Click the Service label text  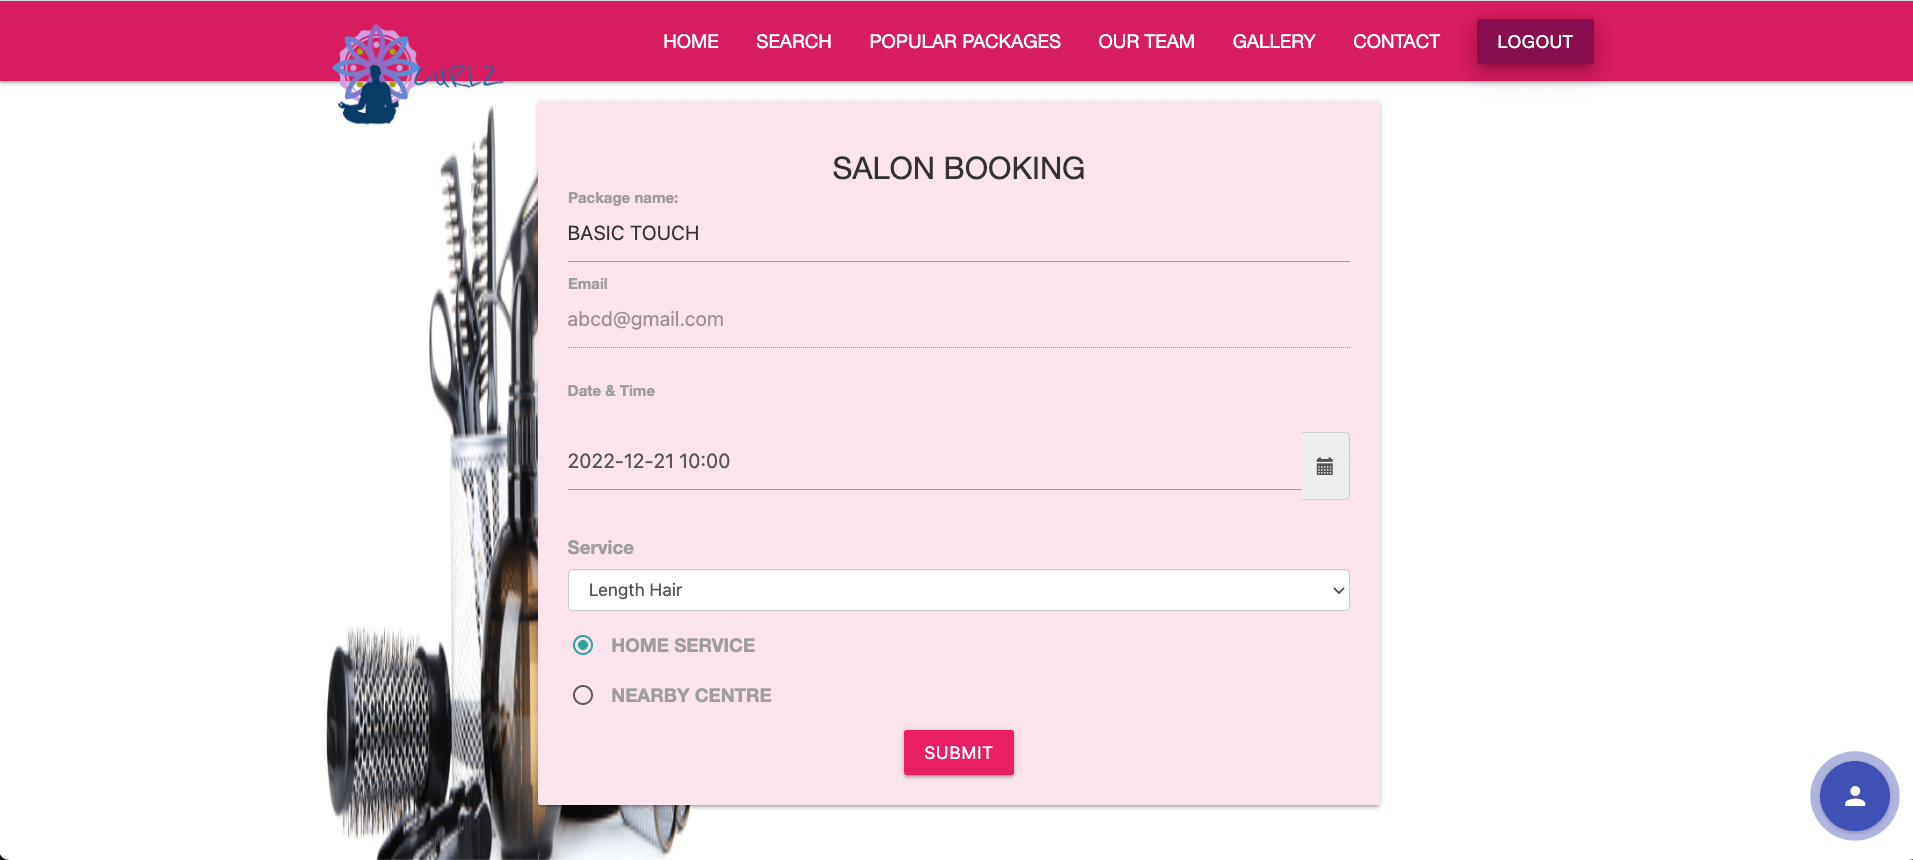pyautogui.click(x=600, y=548)
